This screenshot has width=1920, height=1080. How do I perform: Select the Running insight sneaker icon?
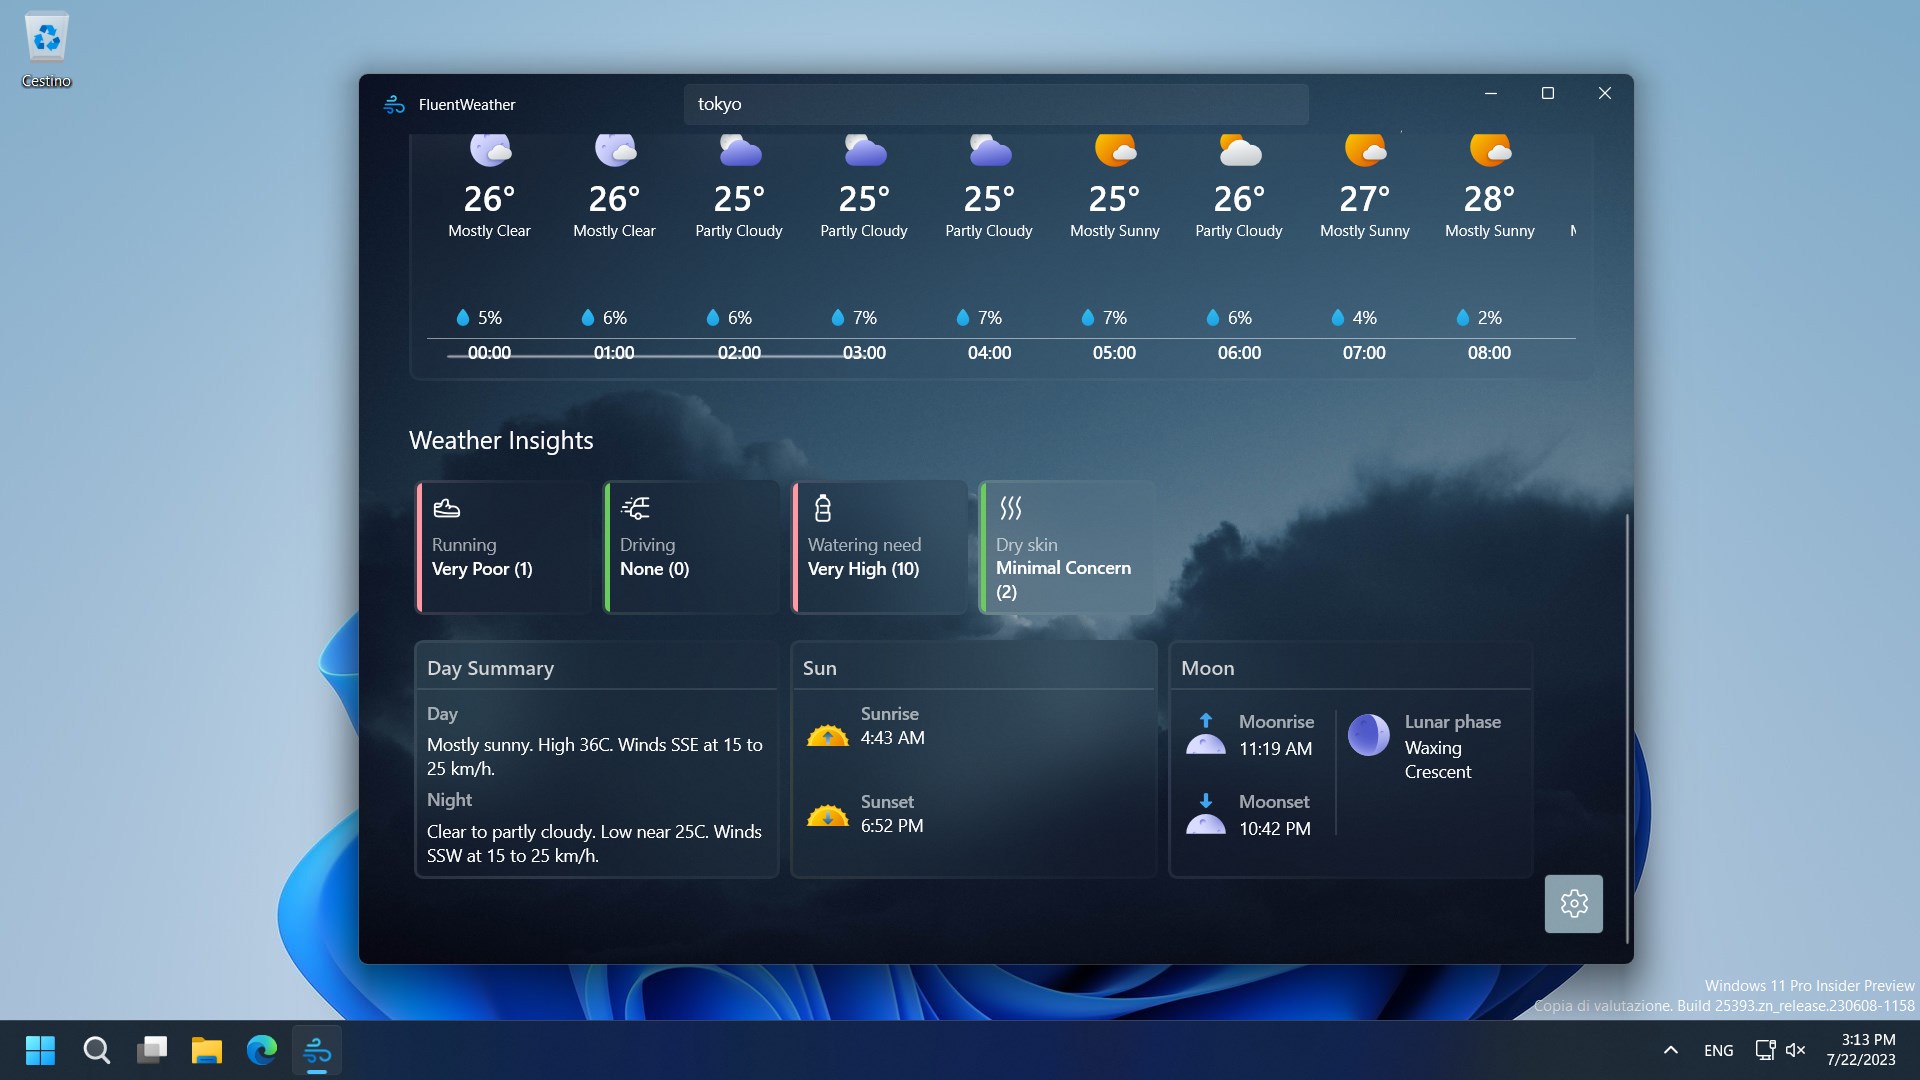pyautogui.click(x=444, y=508)
